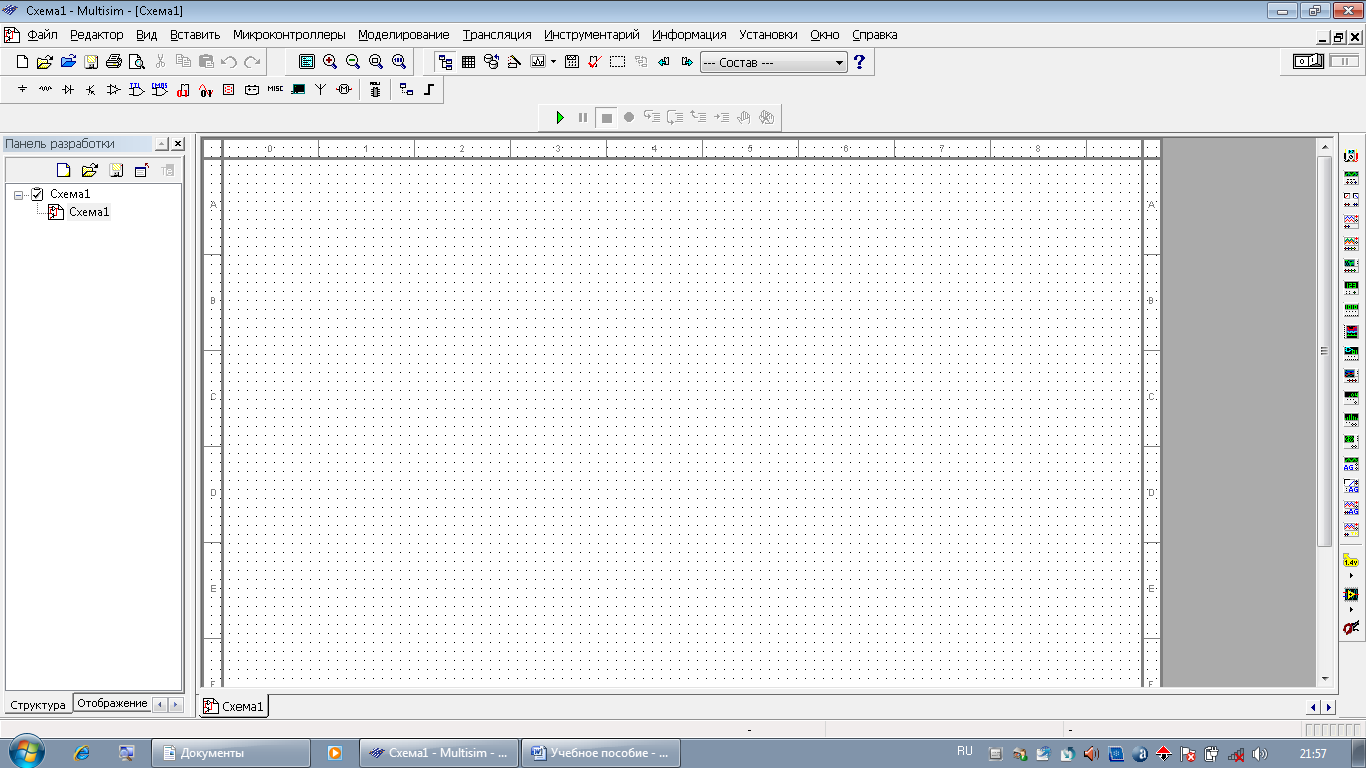1366x768 pixels.
Task: Collapse the Схема1 tree node
Action: pyautogui.click(x=18, y=194)
